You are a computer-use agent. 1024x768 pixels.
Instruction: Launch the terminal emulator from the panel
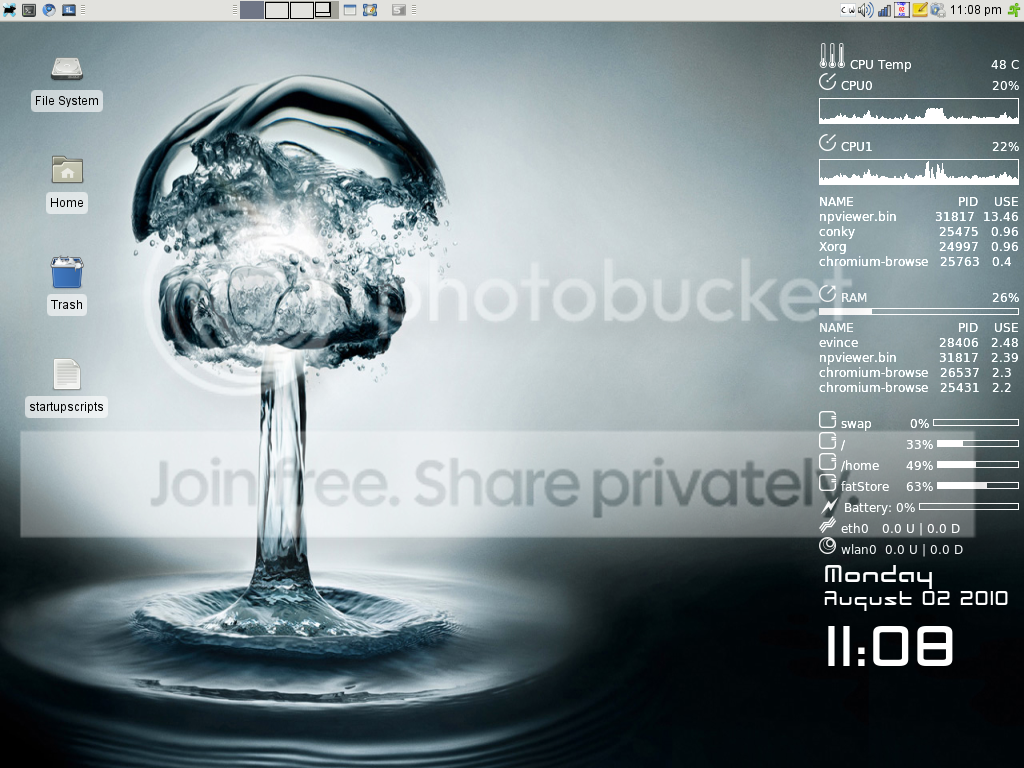click(29, 10)
